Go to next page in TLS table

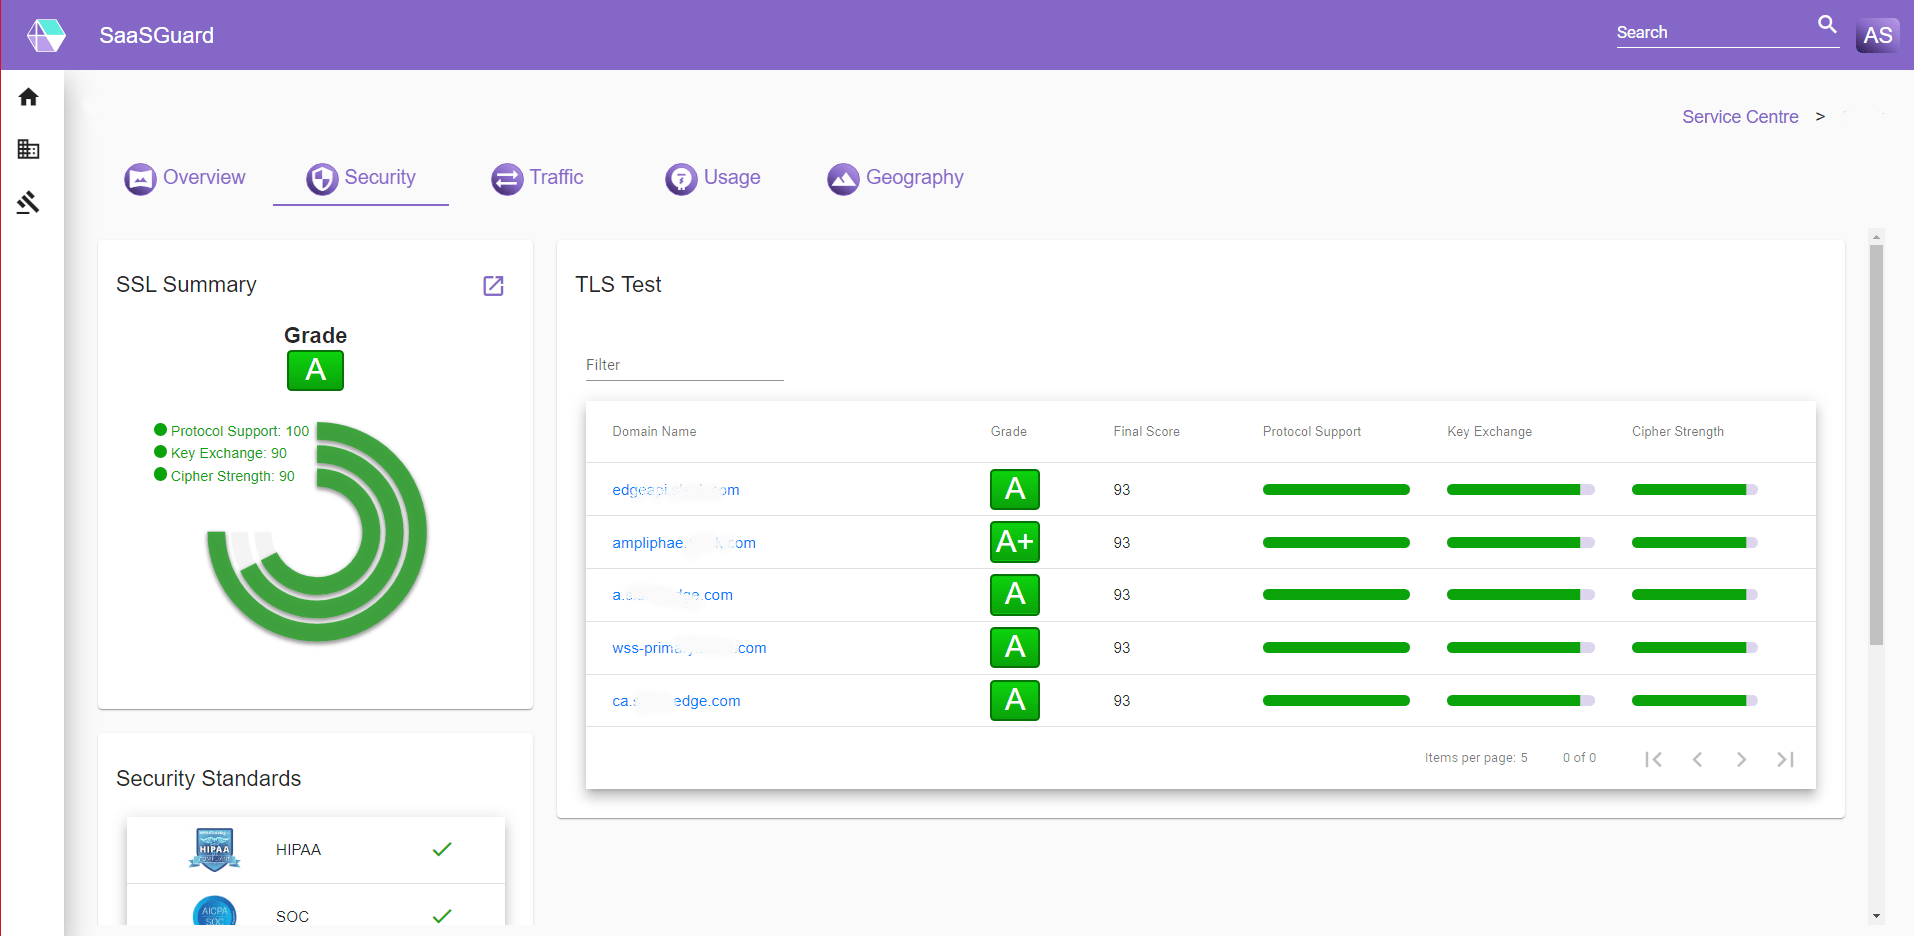pos(1741,759)
